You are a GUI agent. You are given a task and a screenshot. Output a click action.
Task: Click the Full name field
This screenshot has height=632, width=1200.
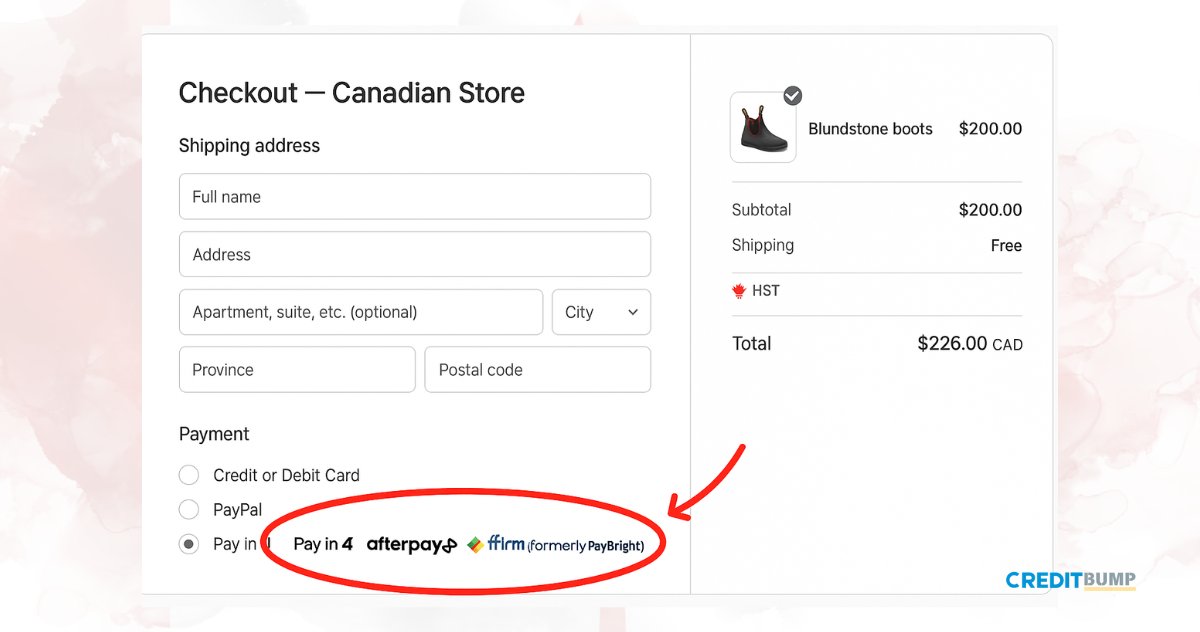coord(414,197)
